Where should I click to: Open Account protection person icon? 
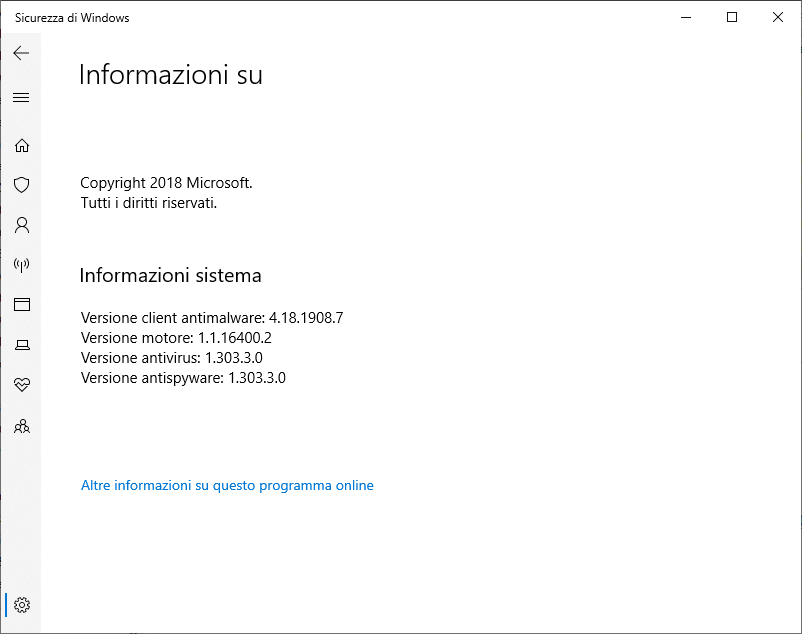point(21,225)
